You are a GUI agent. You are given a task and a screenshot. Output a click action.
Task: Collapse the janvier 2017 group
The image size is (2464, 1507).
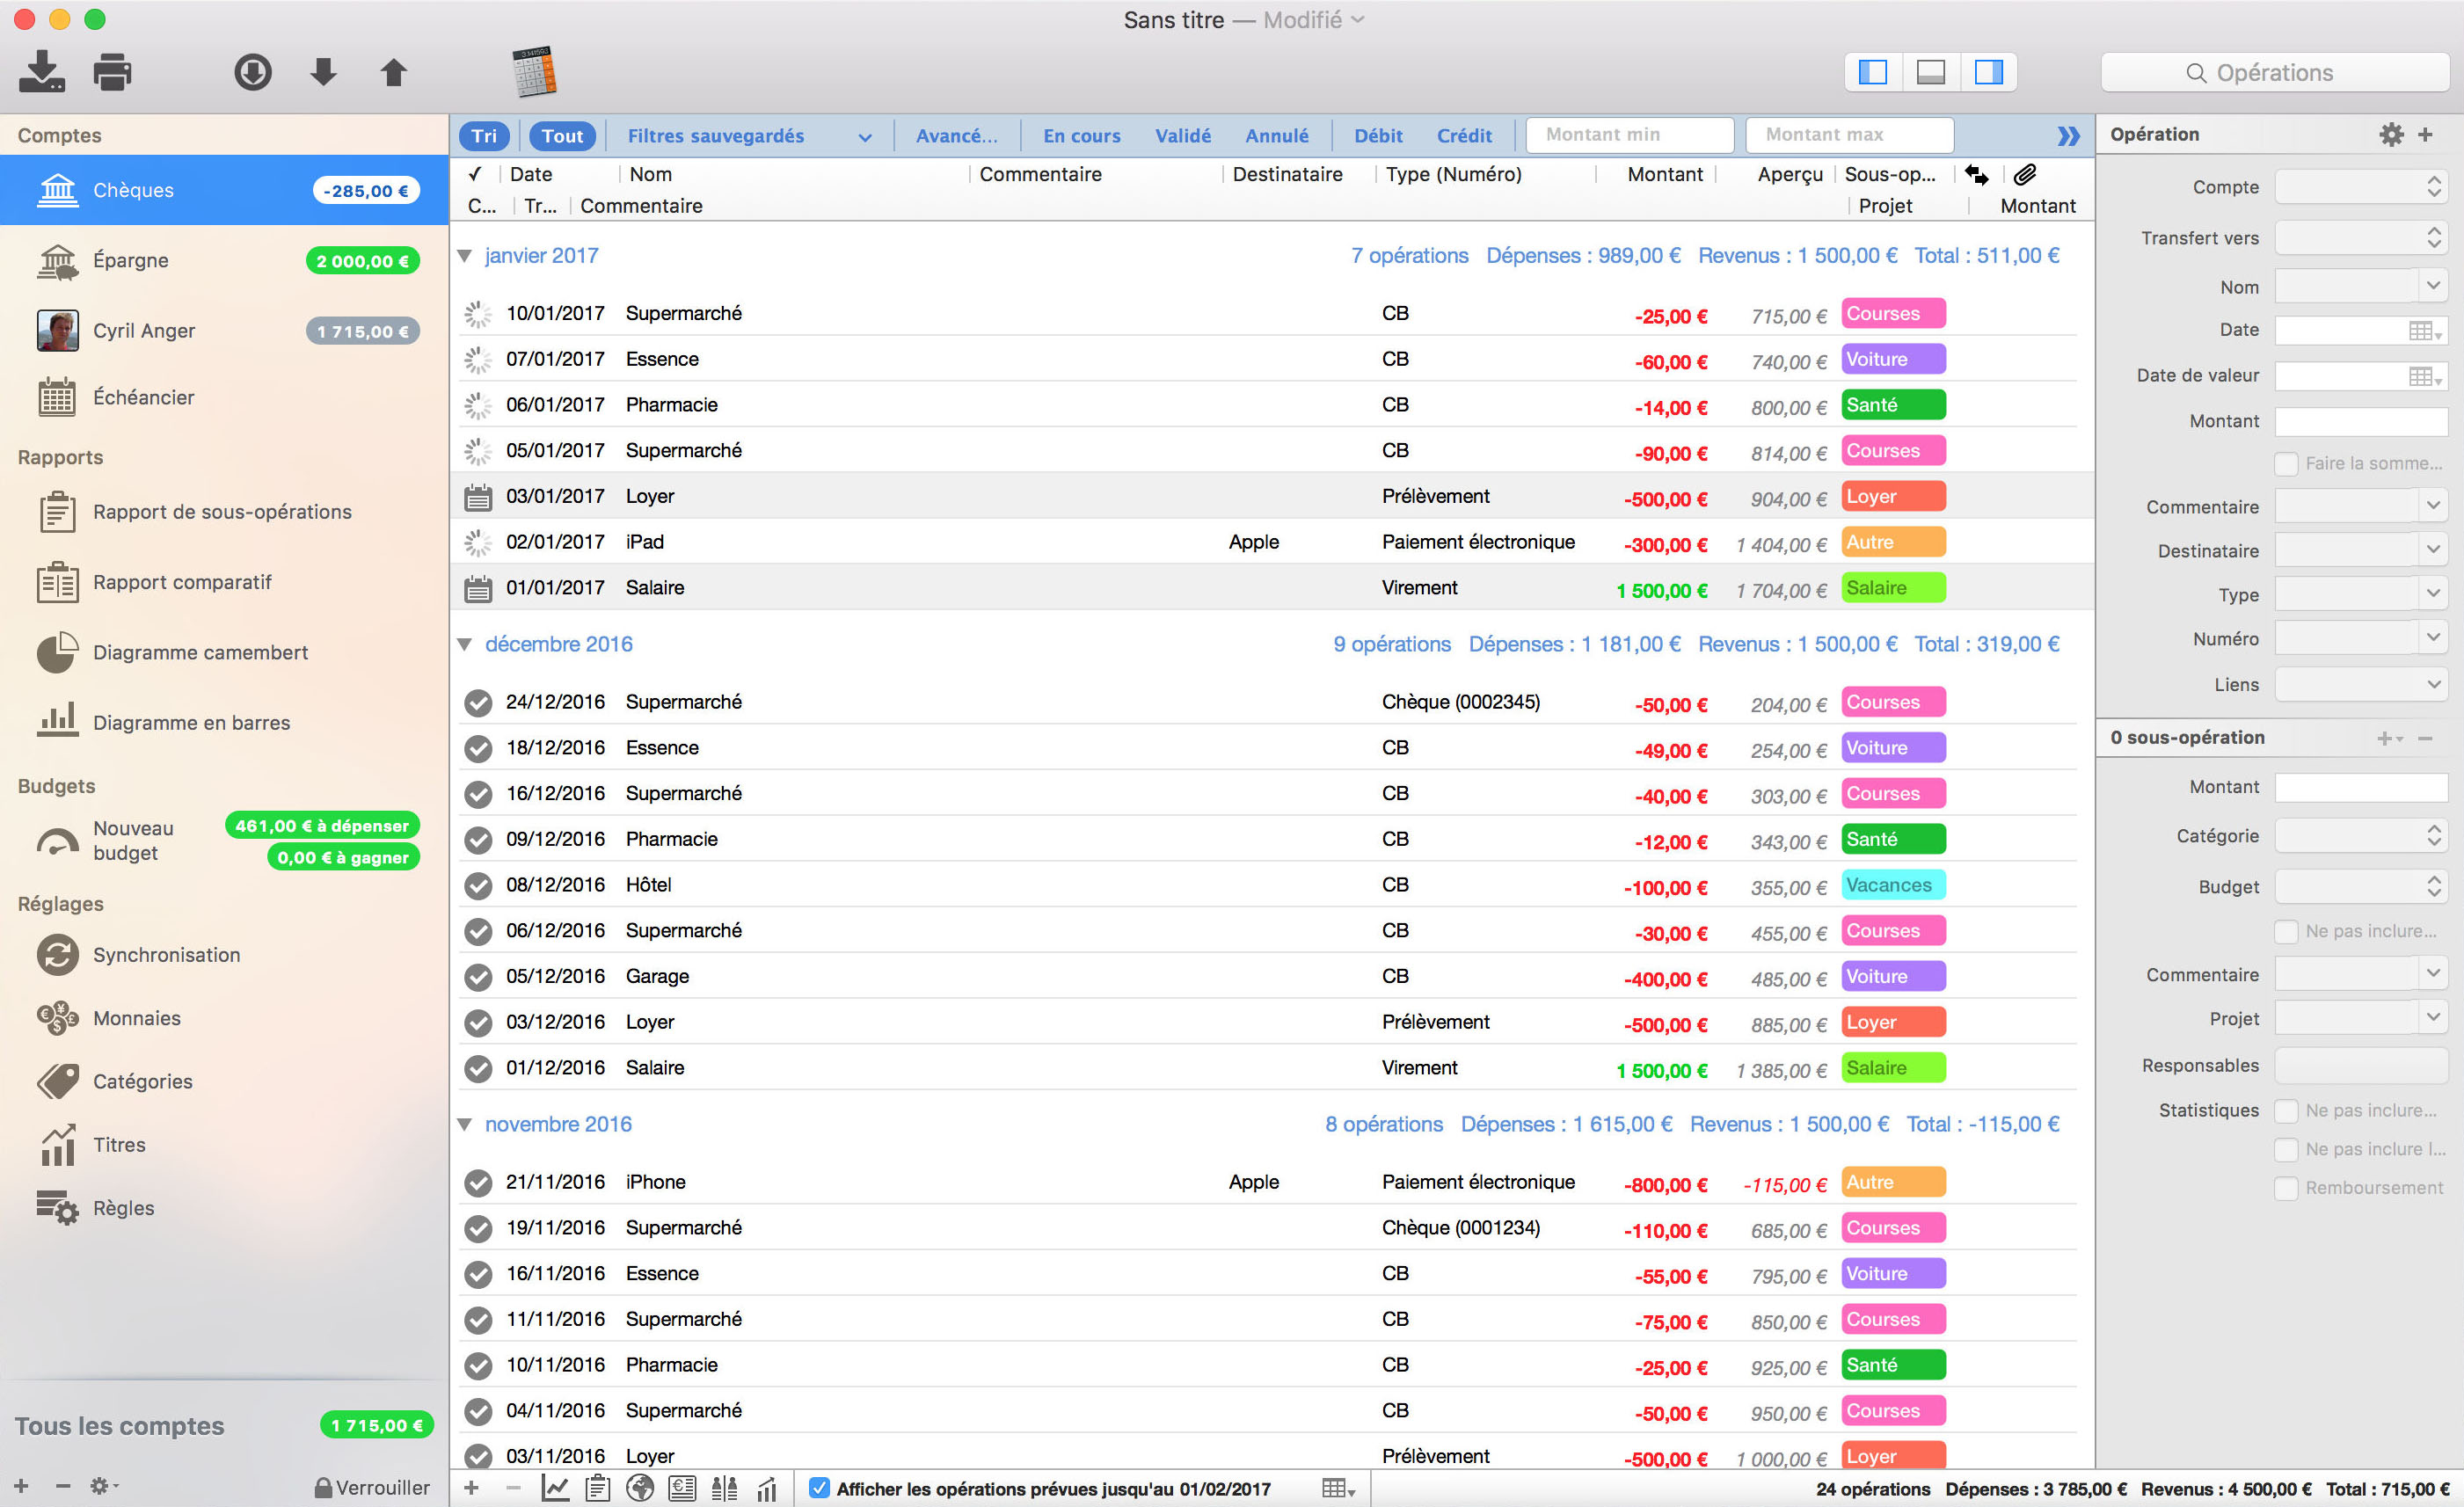(x=464, y=256)
